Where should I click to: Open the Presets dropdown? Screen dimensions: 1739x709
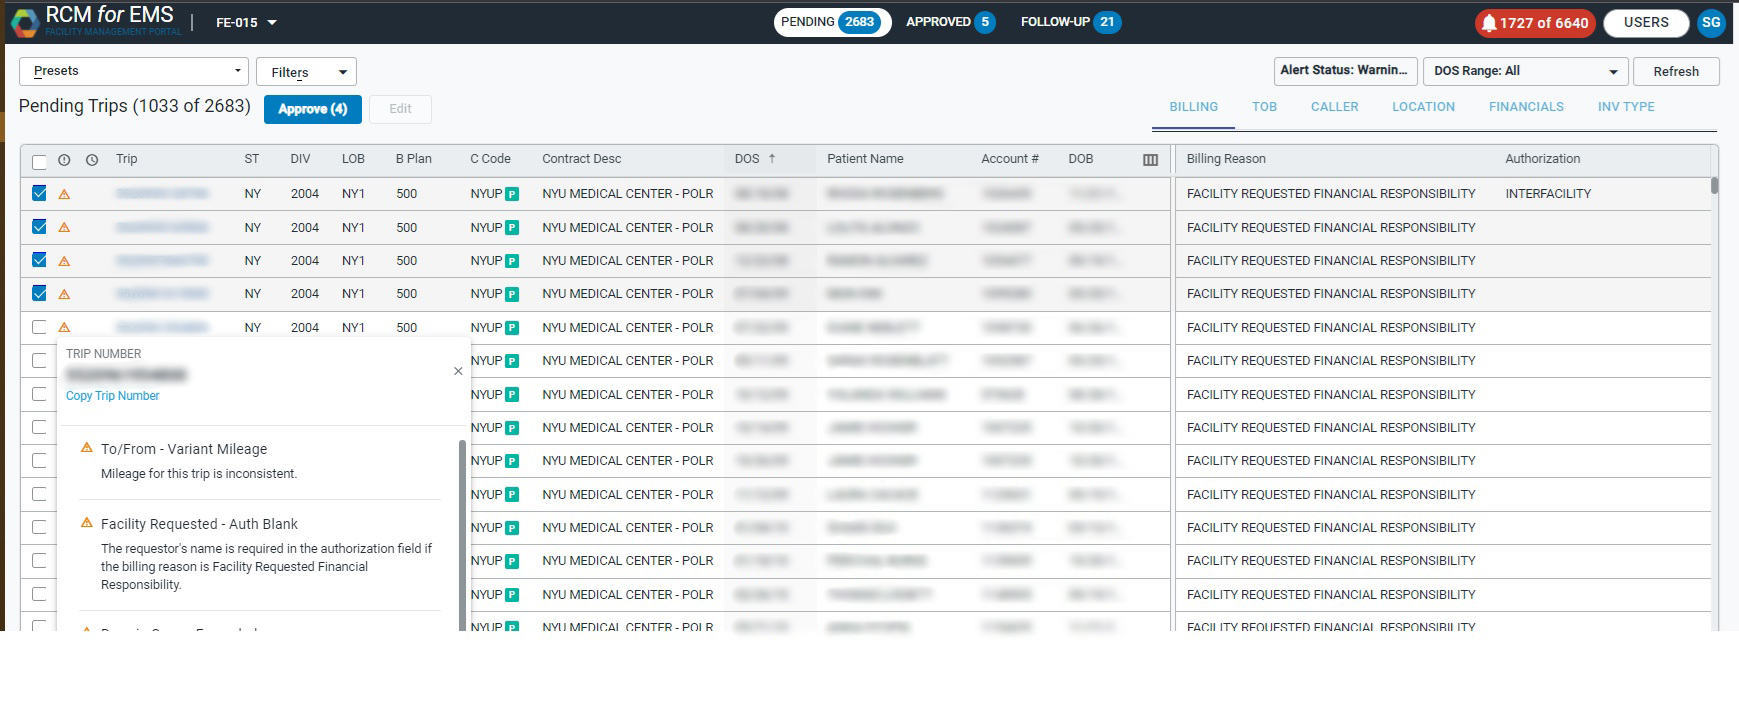(x=134, y=71)
